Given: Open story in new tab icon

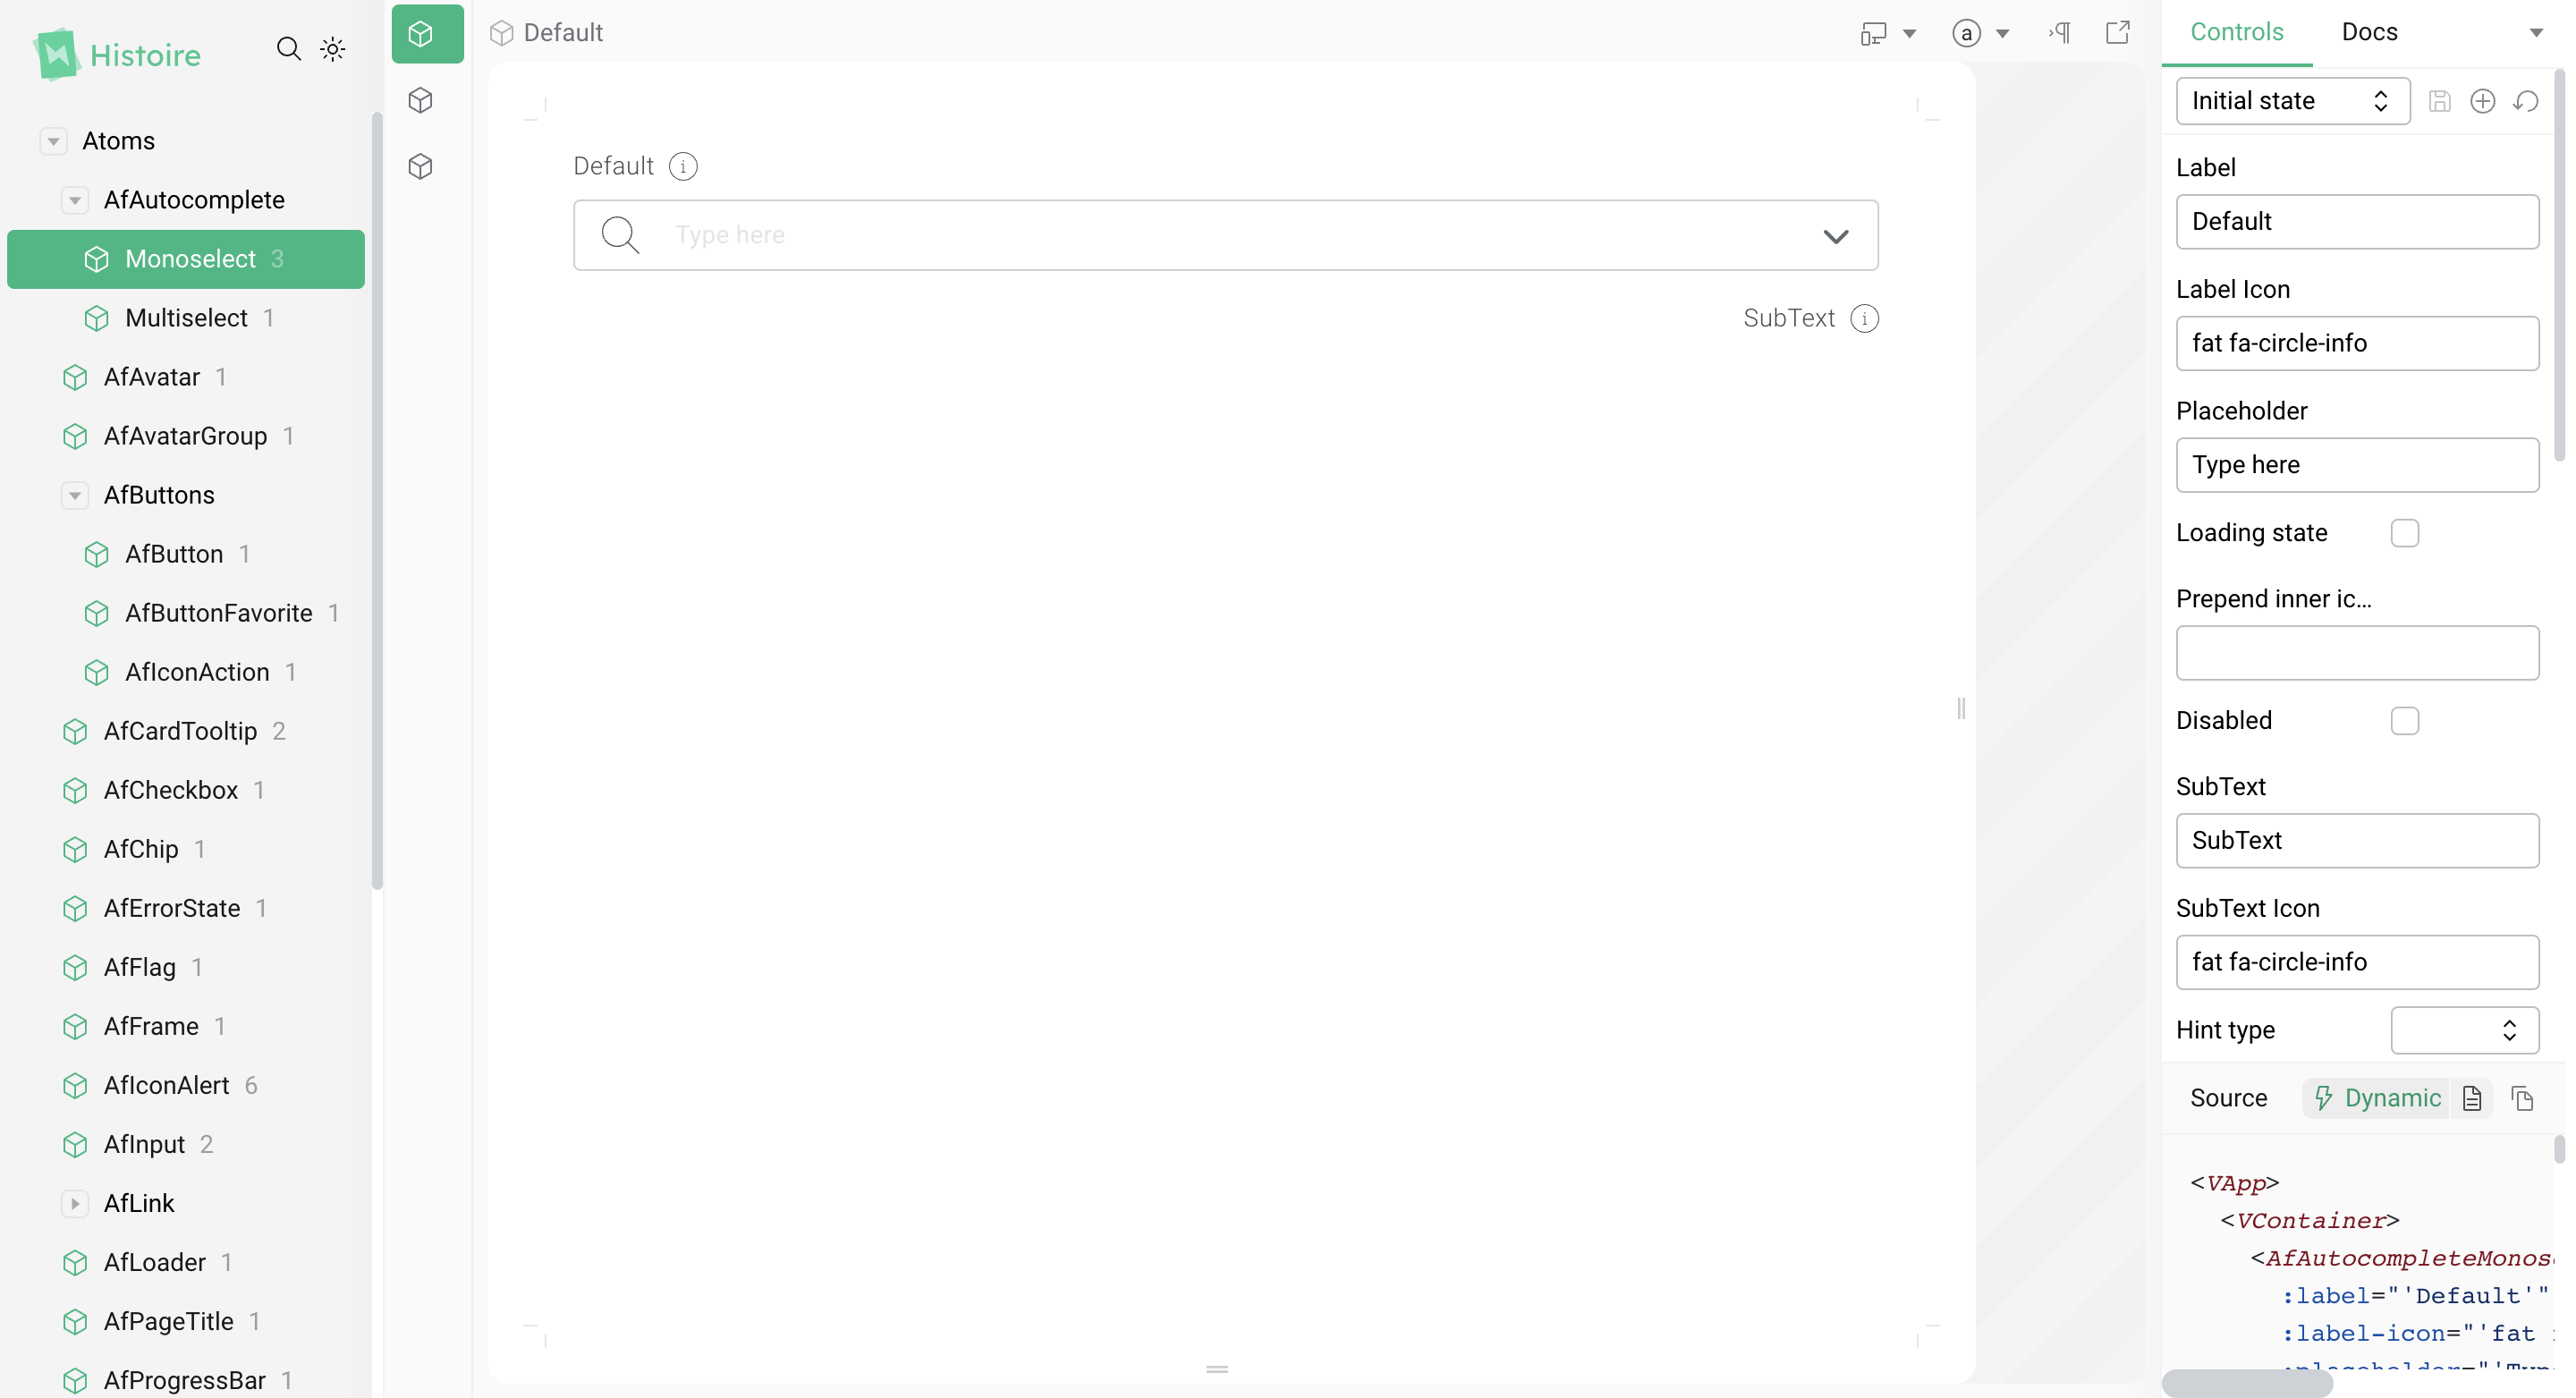Looking at the screenshot, I should tap(2118, 33).
